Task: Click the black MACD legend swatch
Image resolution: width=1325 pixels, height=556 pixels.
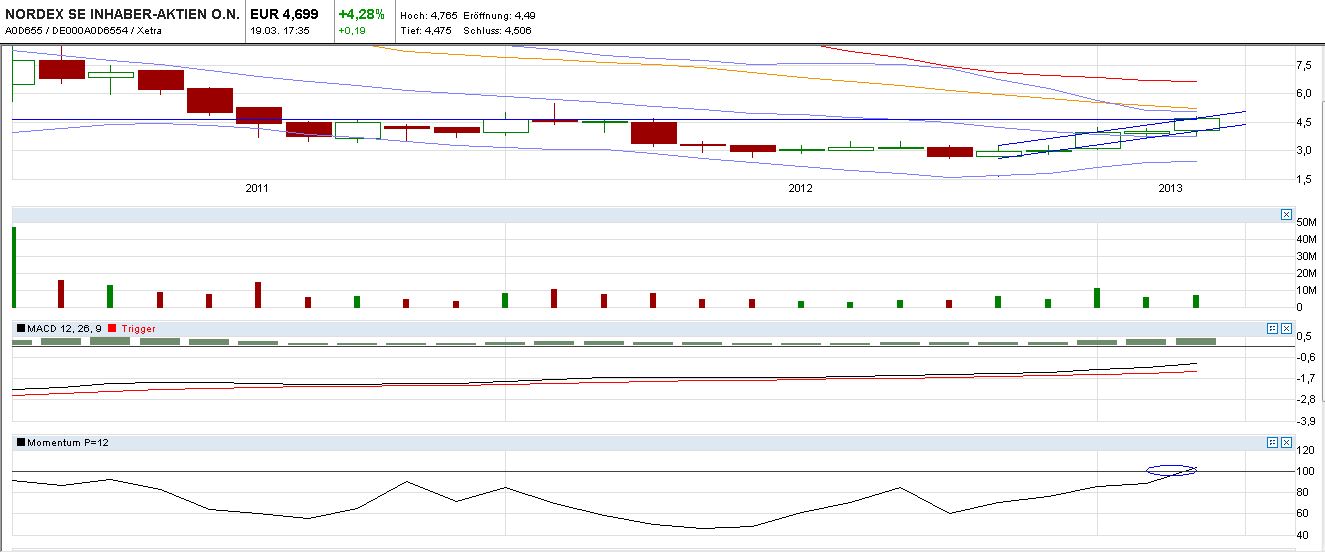Action: (x=21, y=328)
